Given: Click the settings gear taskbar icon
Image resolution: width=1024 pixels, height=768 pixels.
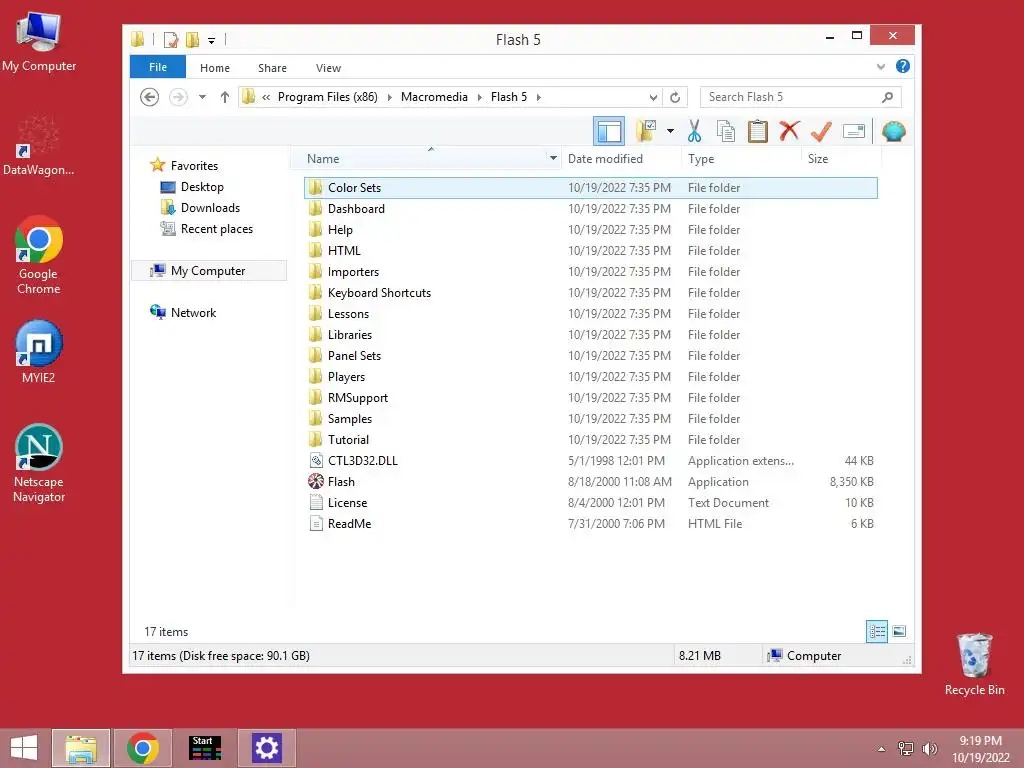Looking at the screenshot, I should pyautogui.click(x=266, y=748).
